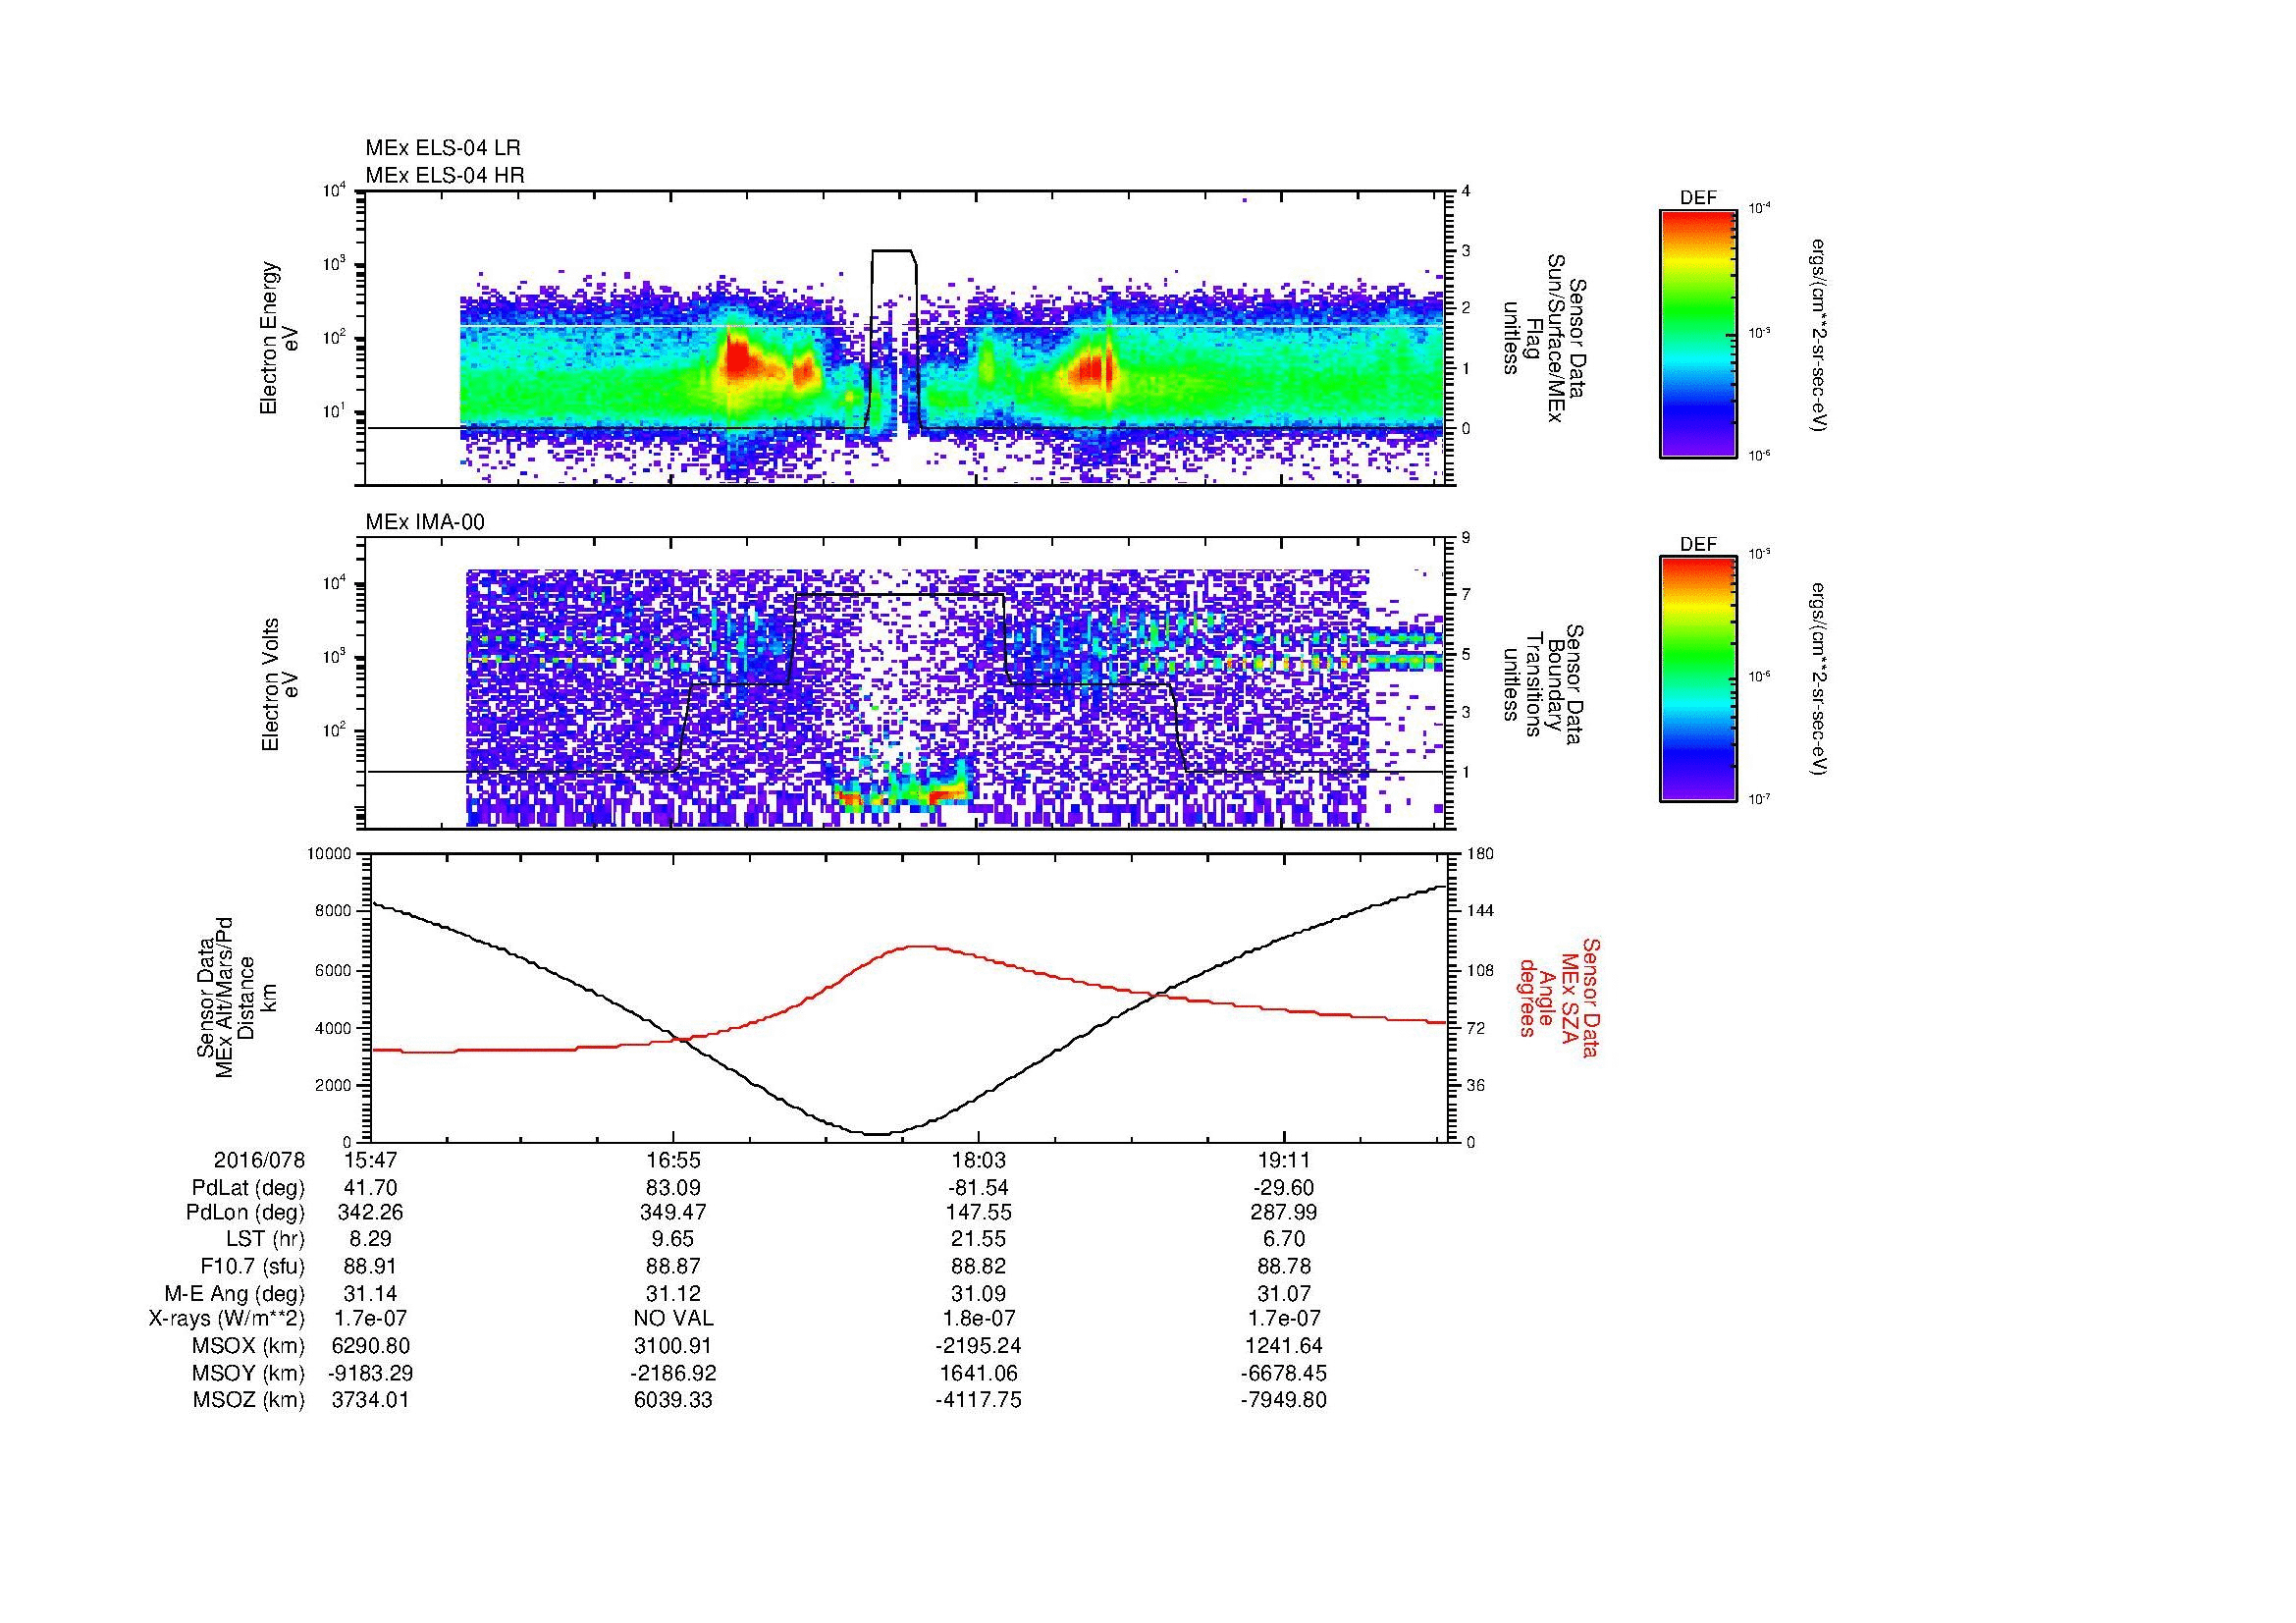Click the date label '2016/078'
Viewport: 2296px width, 1623px height.
click(x=259, y=1160)
